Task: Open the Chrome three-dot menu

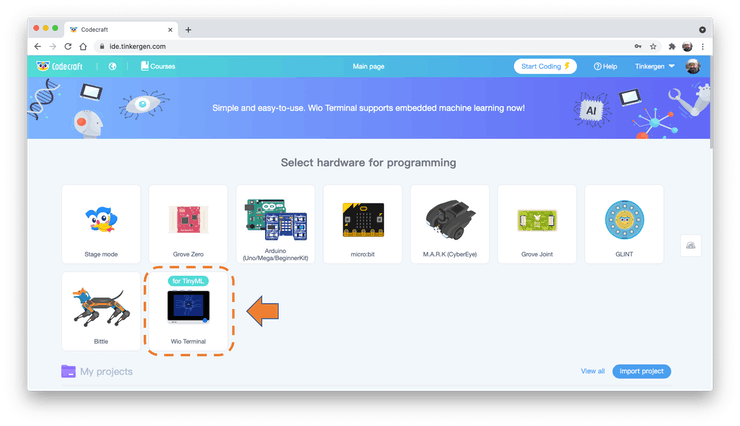Action: click(702, 46)
